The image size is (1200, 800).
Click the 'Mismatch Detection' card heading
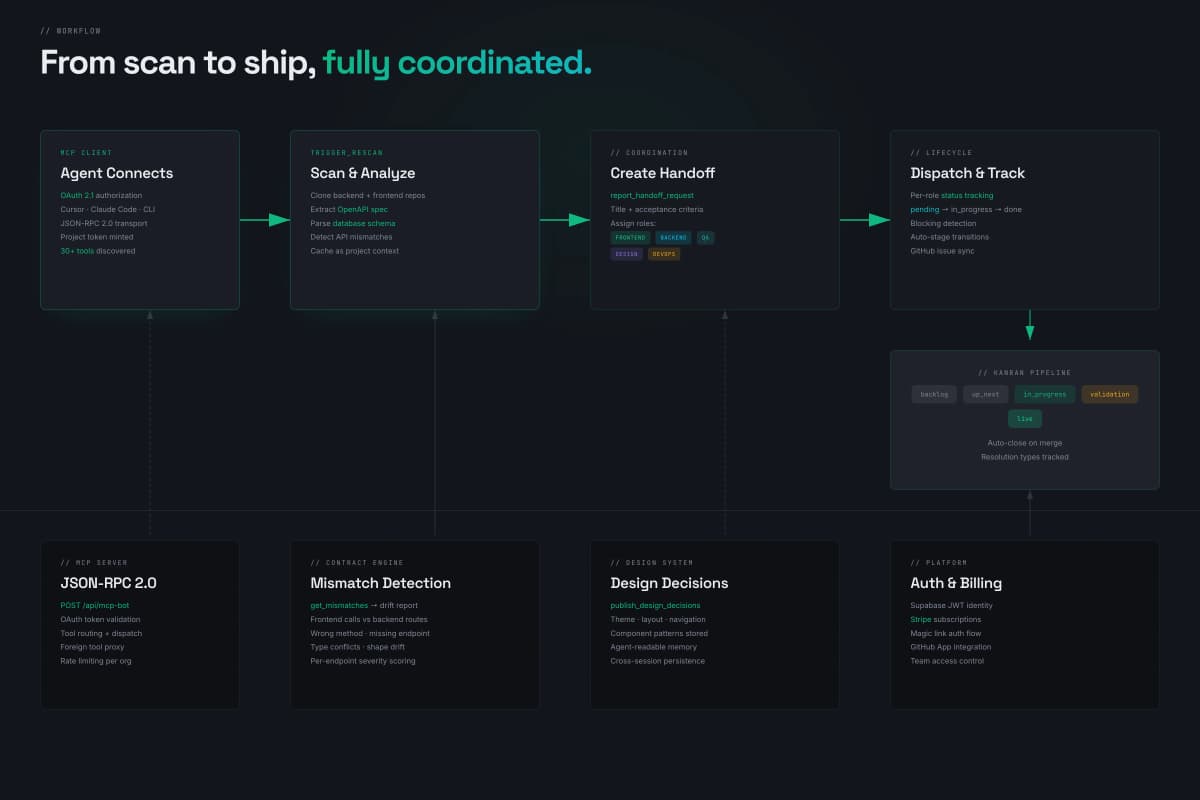click(381, 583)
